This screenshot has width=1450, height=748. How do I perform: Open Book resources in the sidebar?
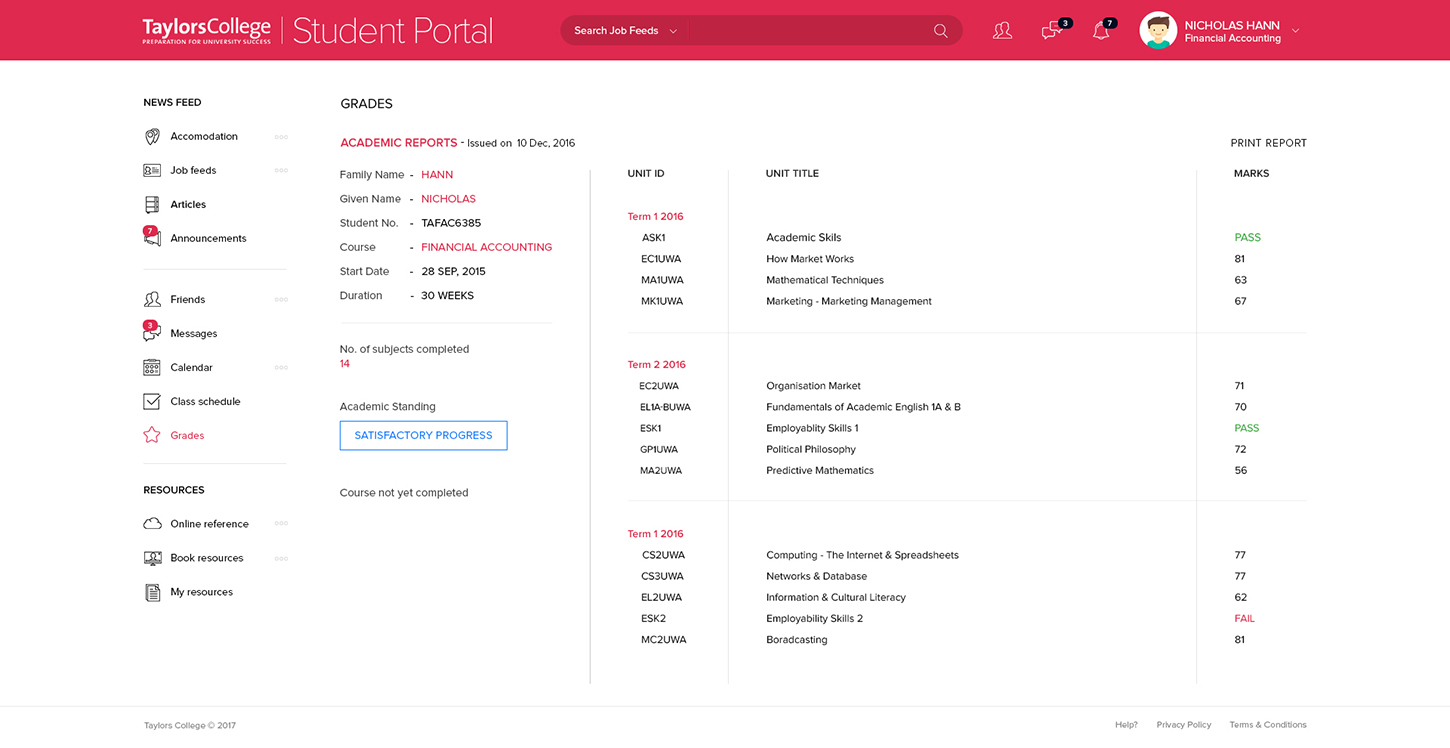206,558
